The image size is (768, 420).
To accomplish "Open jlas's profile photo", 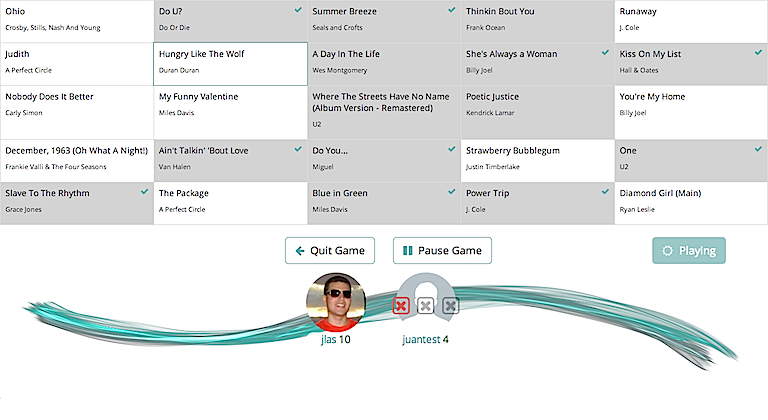I will pos(336,301).
